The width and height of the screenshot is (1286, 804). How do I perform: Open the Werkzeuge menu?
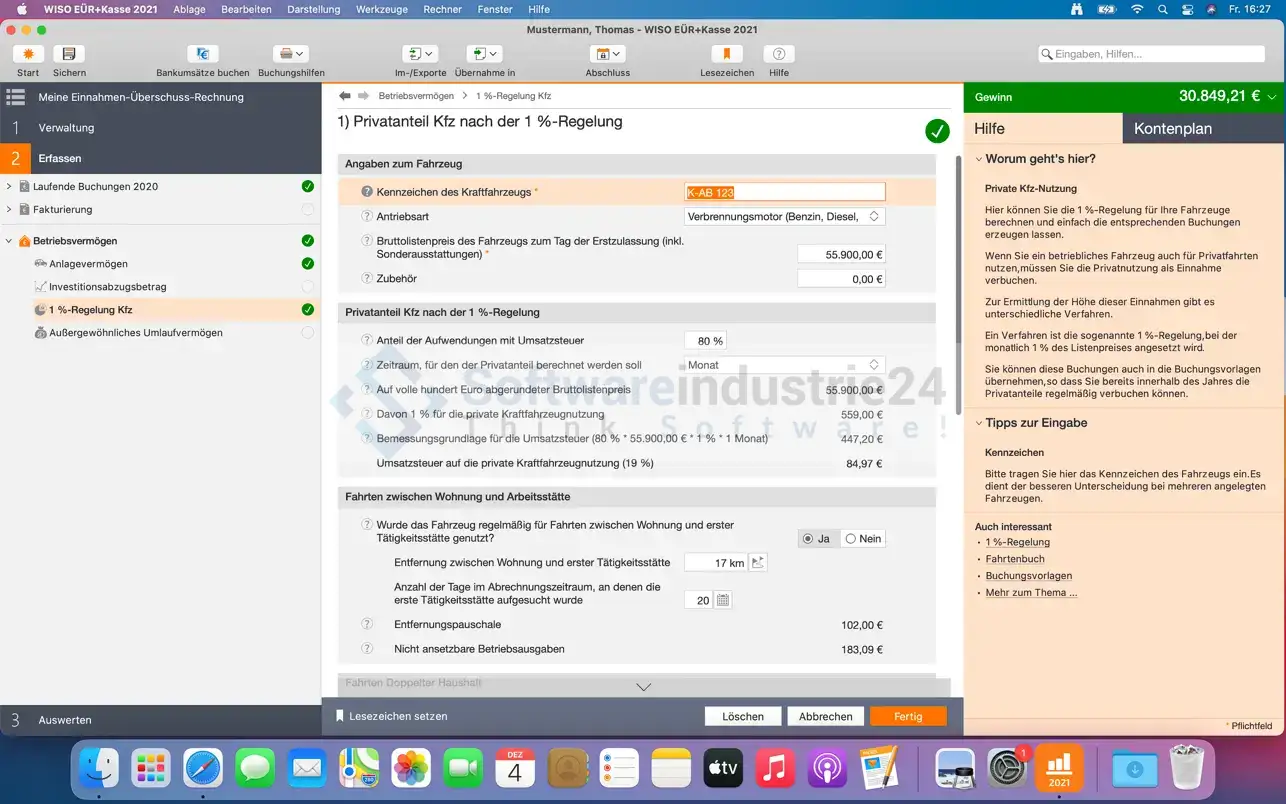pos(382,9)
